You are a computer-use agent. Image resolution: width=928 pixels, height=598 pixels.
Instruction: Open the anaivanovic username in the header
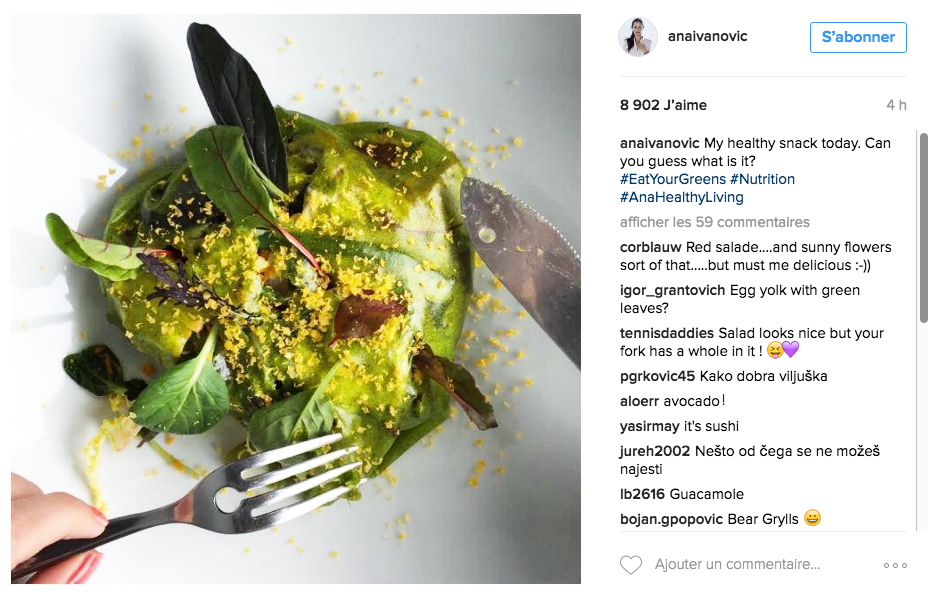click(x=707, y=36)
